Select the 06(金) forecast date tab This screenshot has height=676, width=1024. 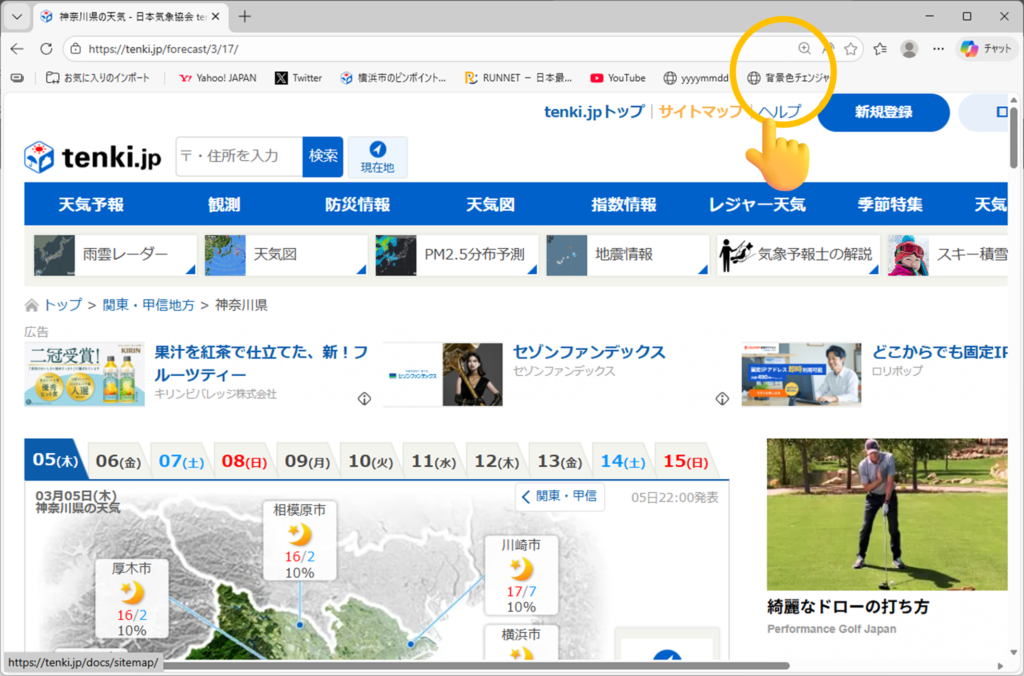pyautogui.click(x=117, y=461)
